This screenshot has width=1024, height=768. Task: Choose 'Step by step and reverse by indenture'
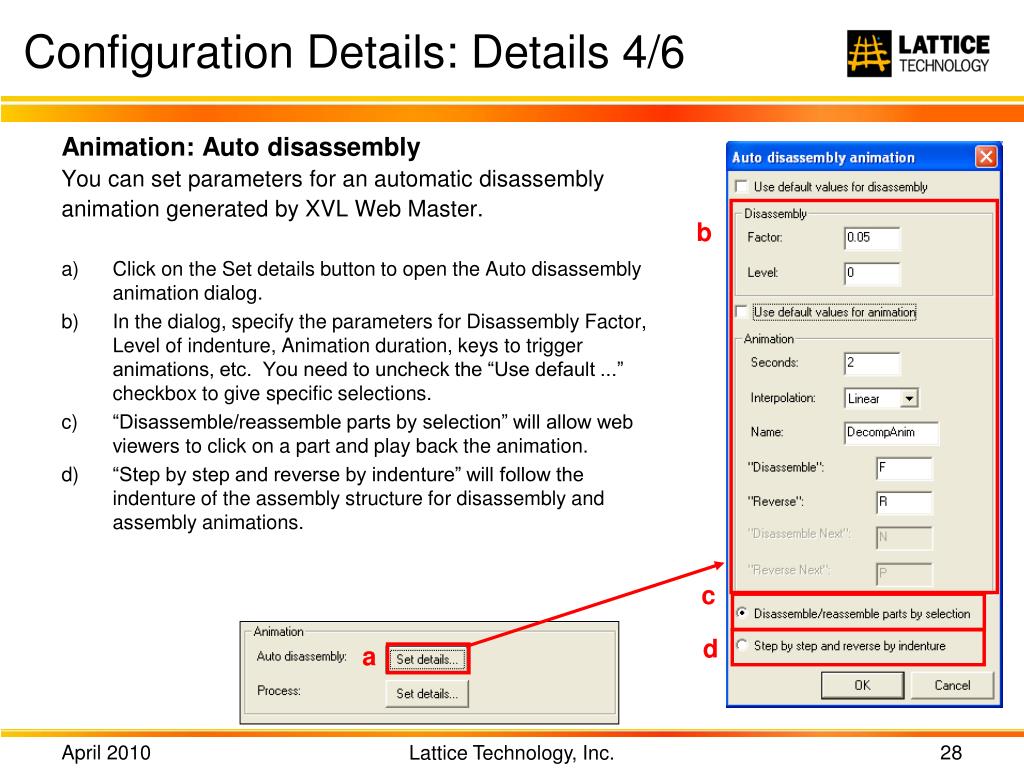tap(742, 645)
